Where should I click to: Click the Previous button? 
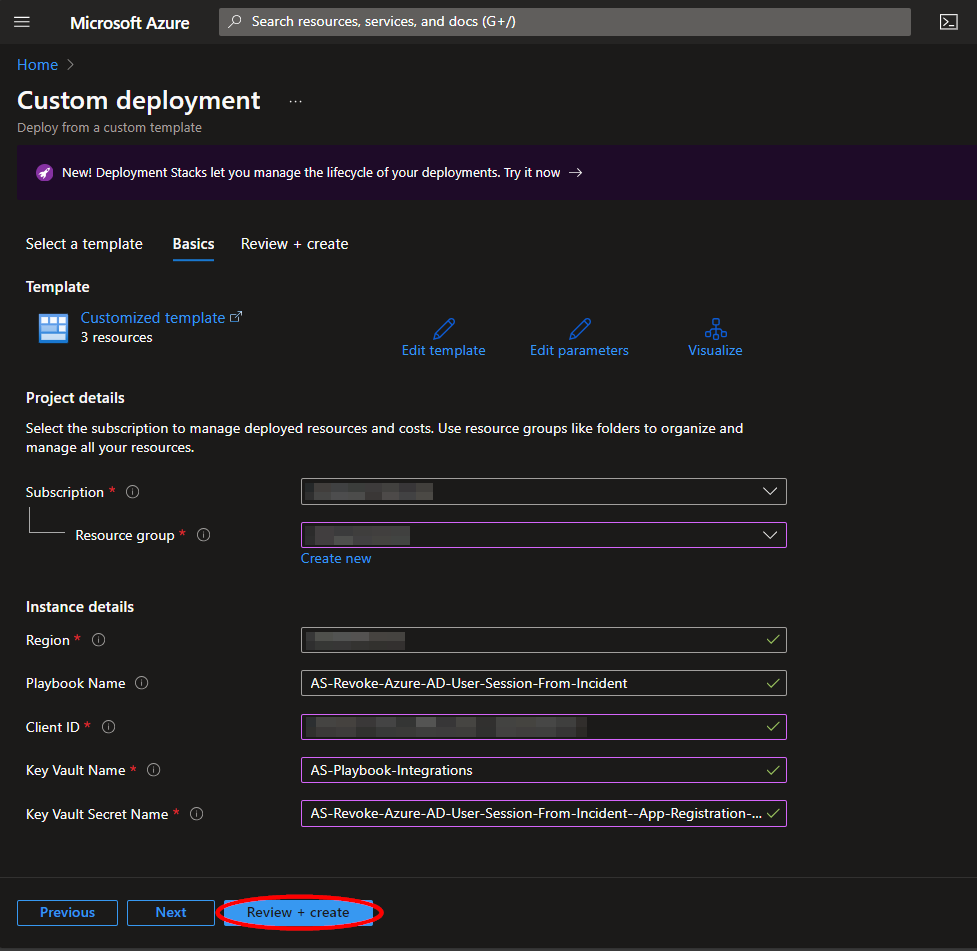67,913
